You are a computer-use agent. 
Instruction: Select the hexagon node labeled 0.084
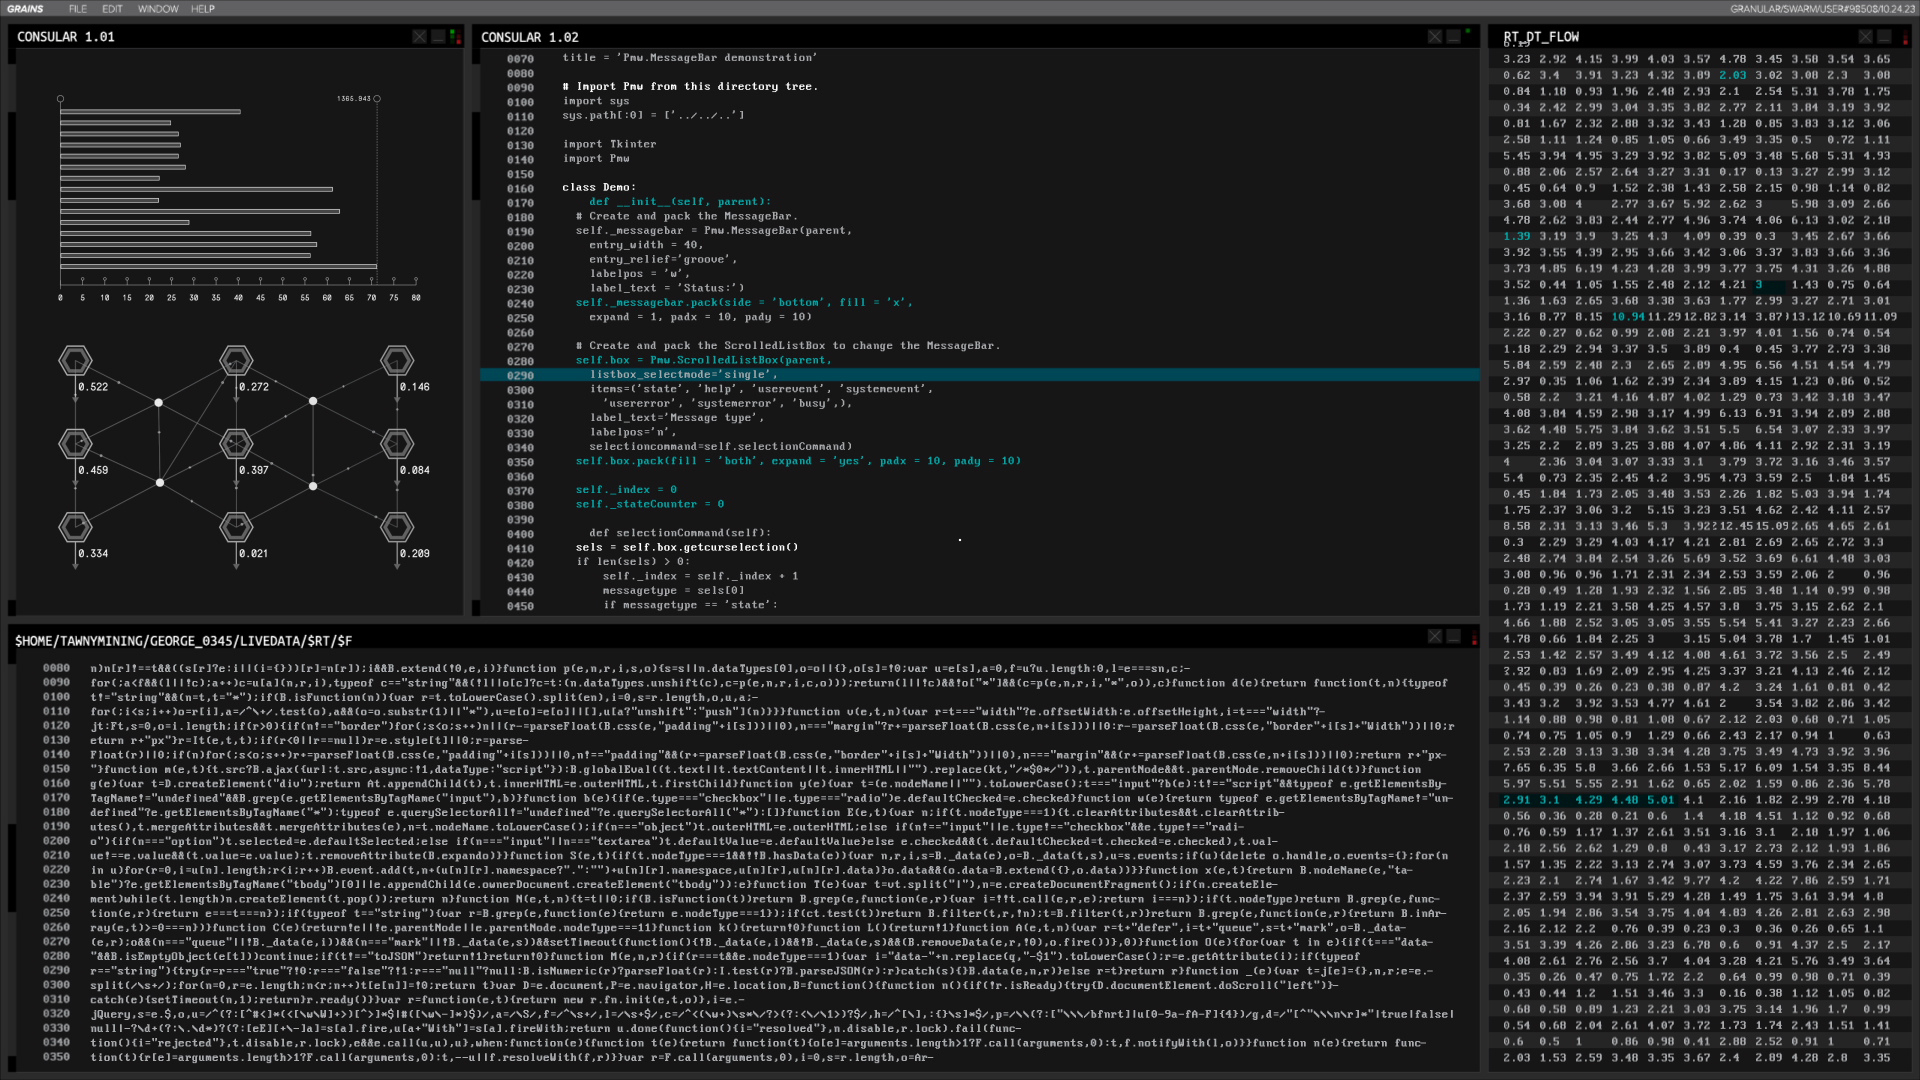[x=397, y=443]
